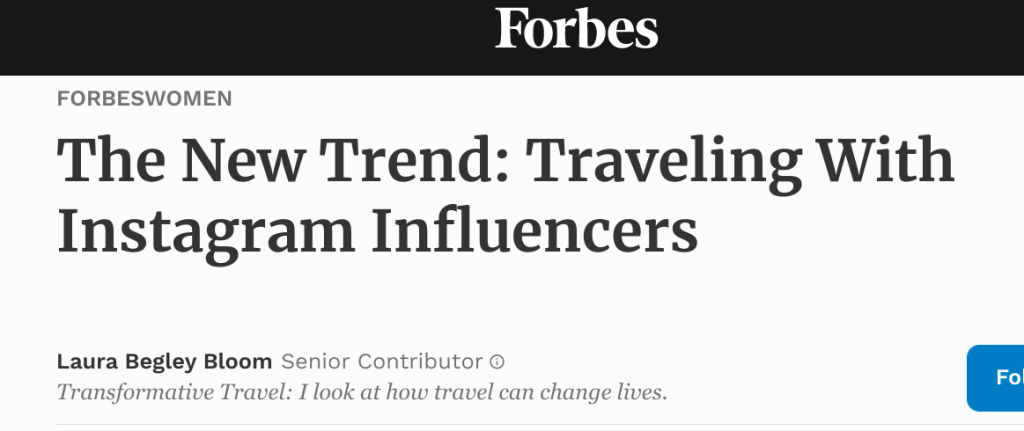This screenshot has height=431, width=1024.
Task: Click the "Senior Contributor" label
Action: click(x=383, y=361)
